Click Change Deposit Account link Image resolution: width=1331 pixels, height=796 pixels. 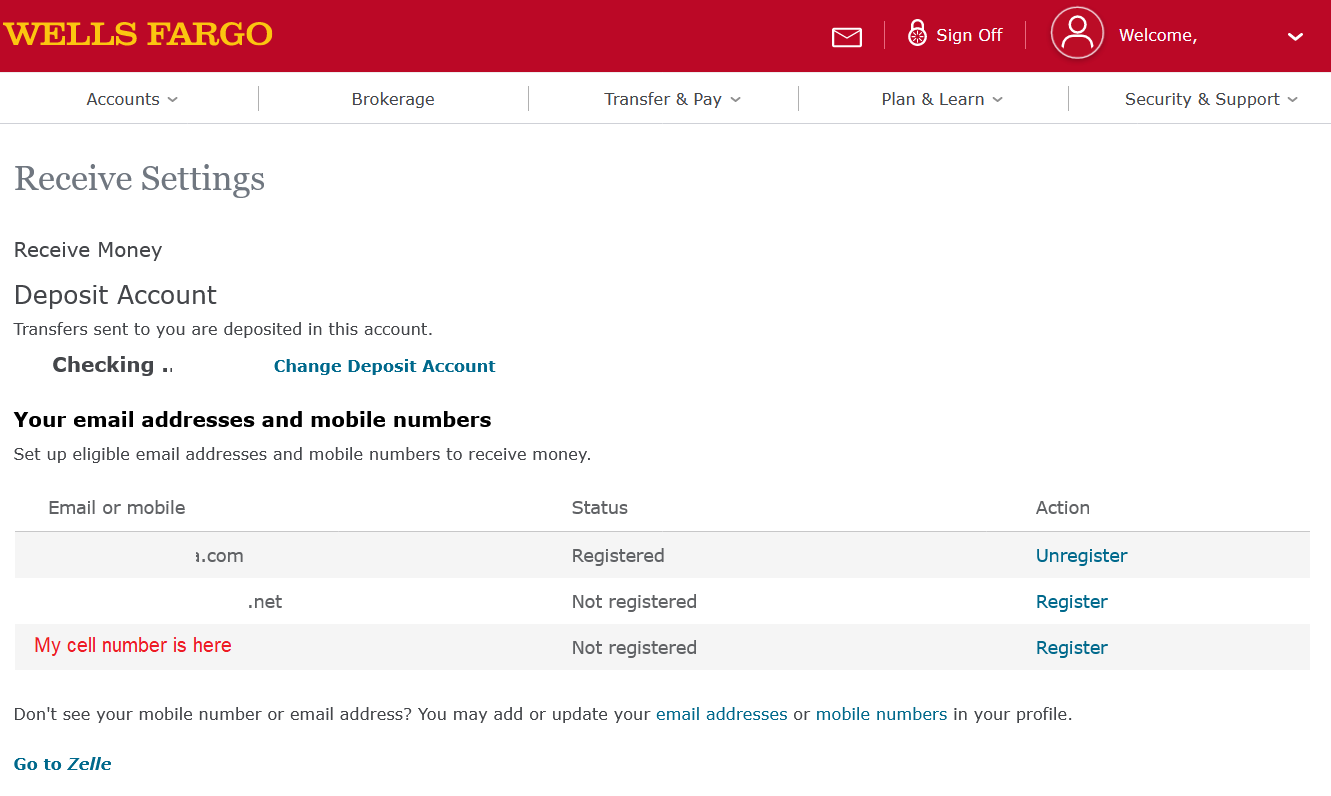point(384,366)
